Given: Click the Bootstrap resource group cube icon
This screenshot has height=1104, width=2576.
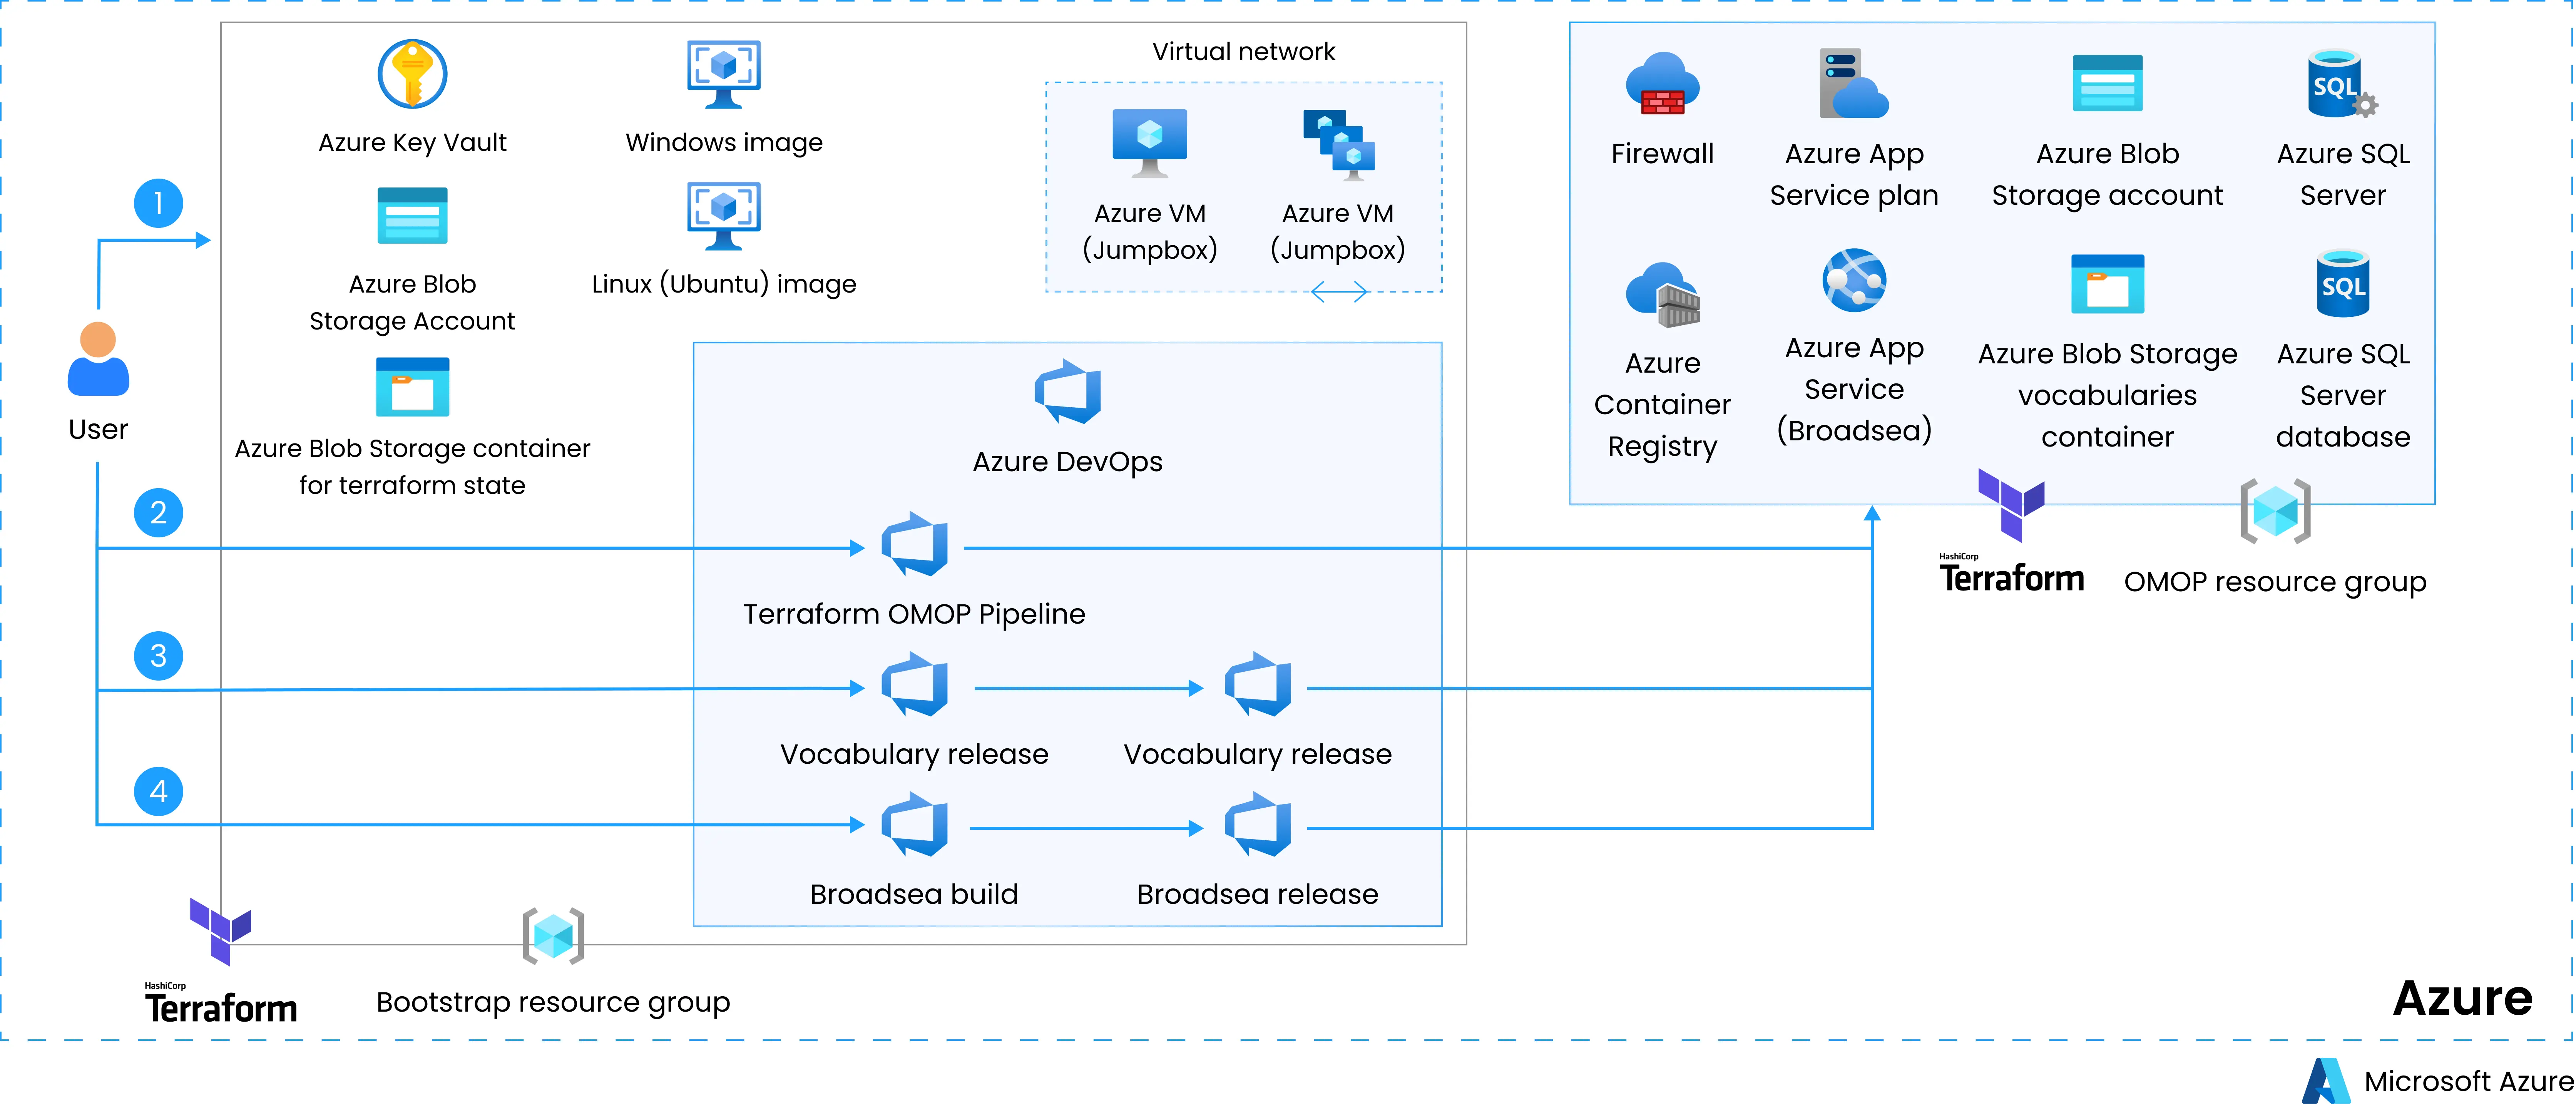Looking at the screenshot, I should coord(553,937).
